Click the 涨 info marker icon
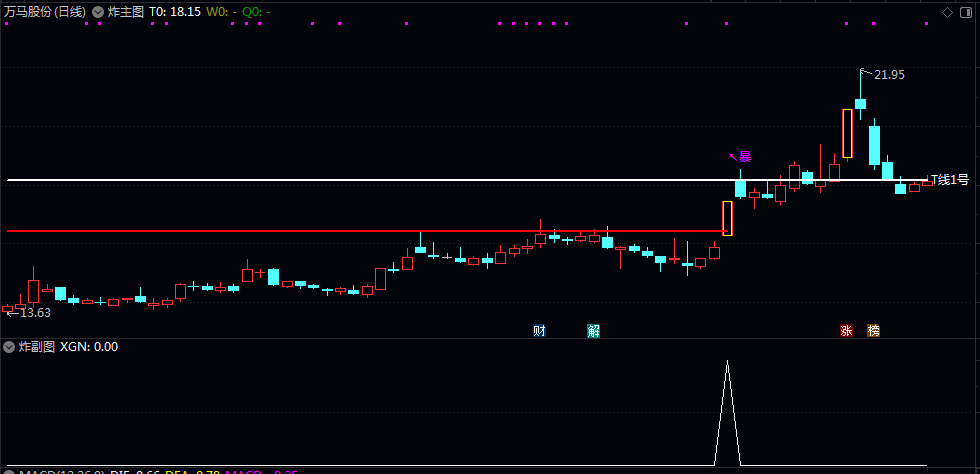 click(846, 331)
